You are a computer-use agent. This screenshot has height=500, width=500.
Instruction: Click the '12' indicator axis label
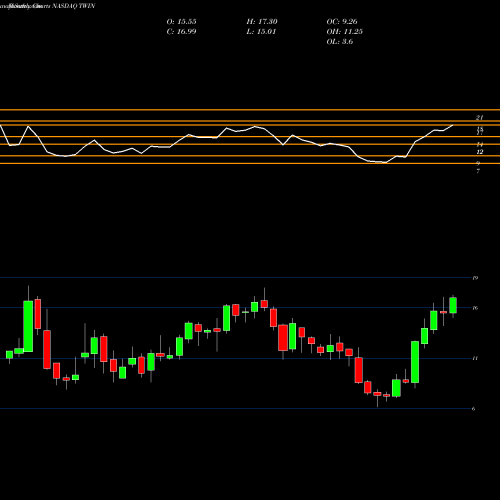pyautogui.click(x=480, y=152)
